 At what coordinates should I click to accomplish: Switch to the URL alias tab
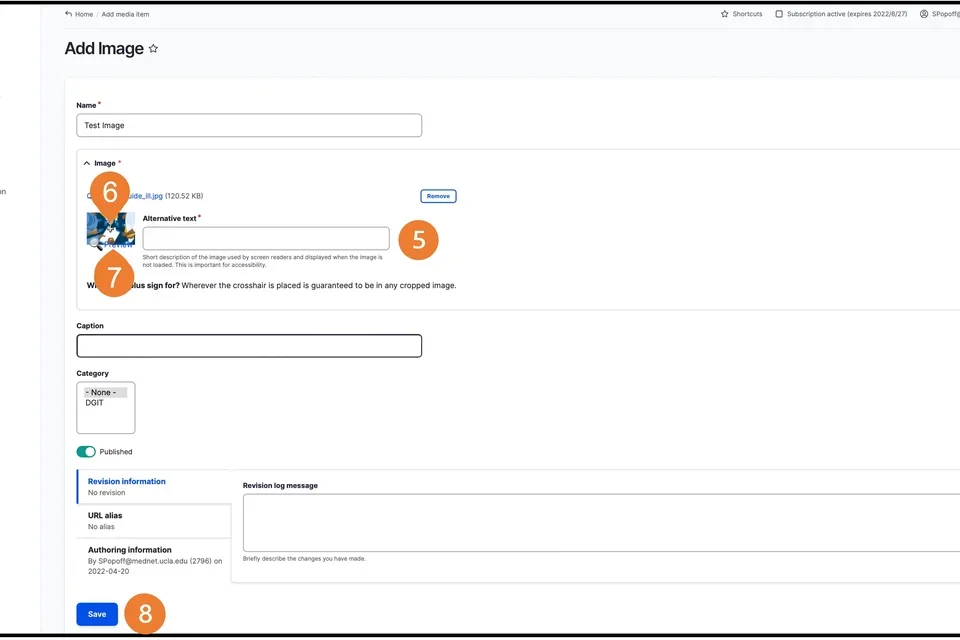pos(103,514)
